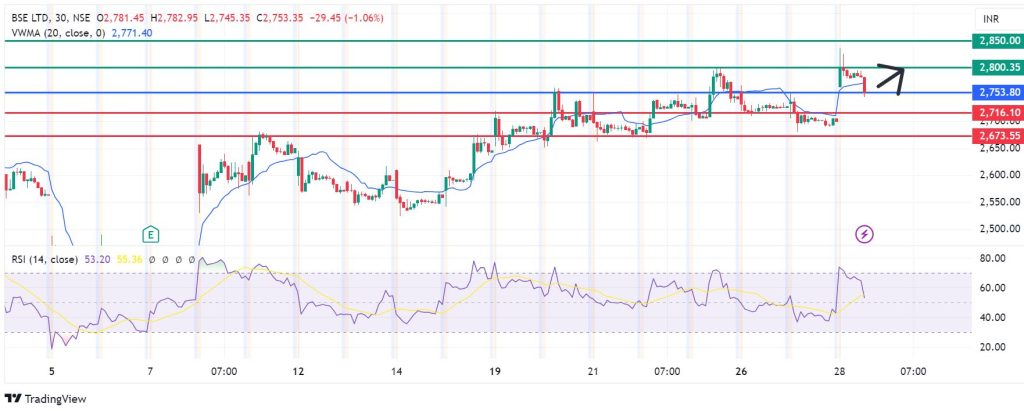This screenshot has height=411, width=1024.
Task: Click the 2,850.00 green price label
Action: coord(997,41)
